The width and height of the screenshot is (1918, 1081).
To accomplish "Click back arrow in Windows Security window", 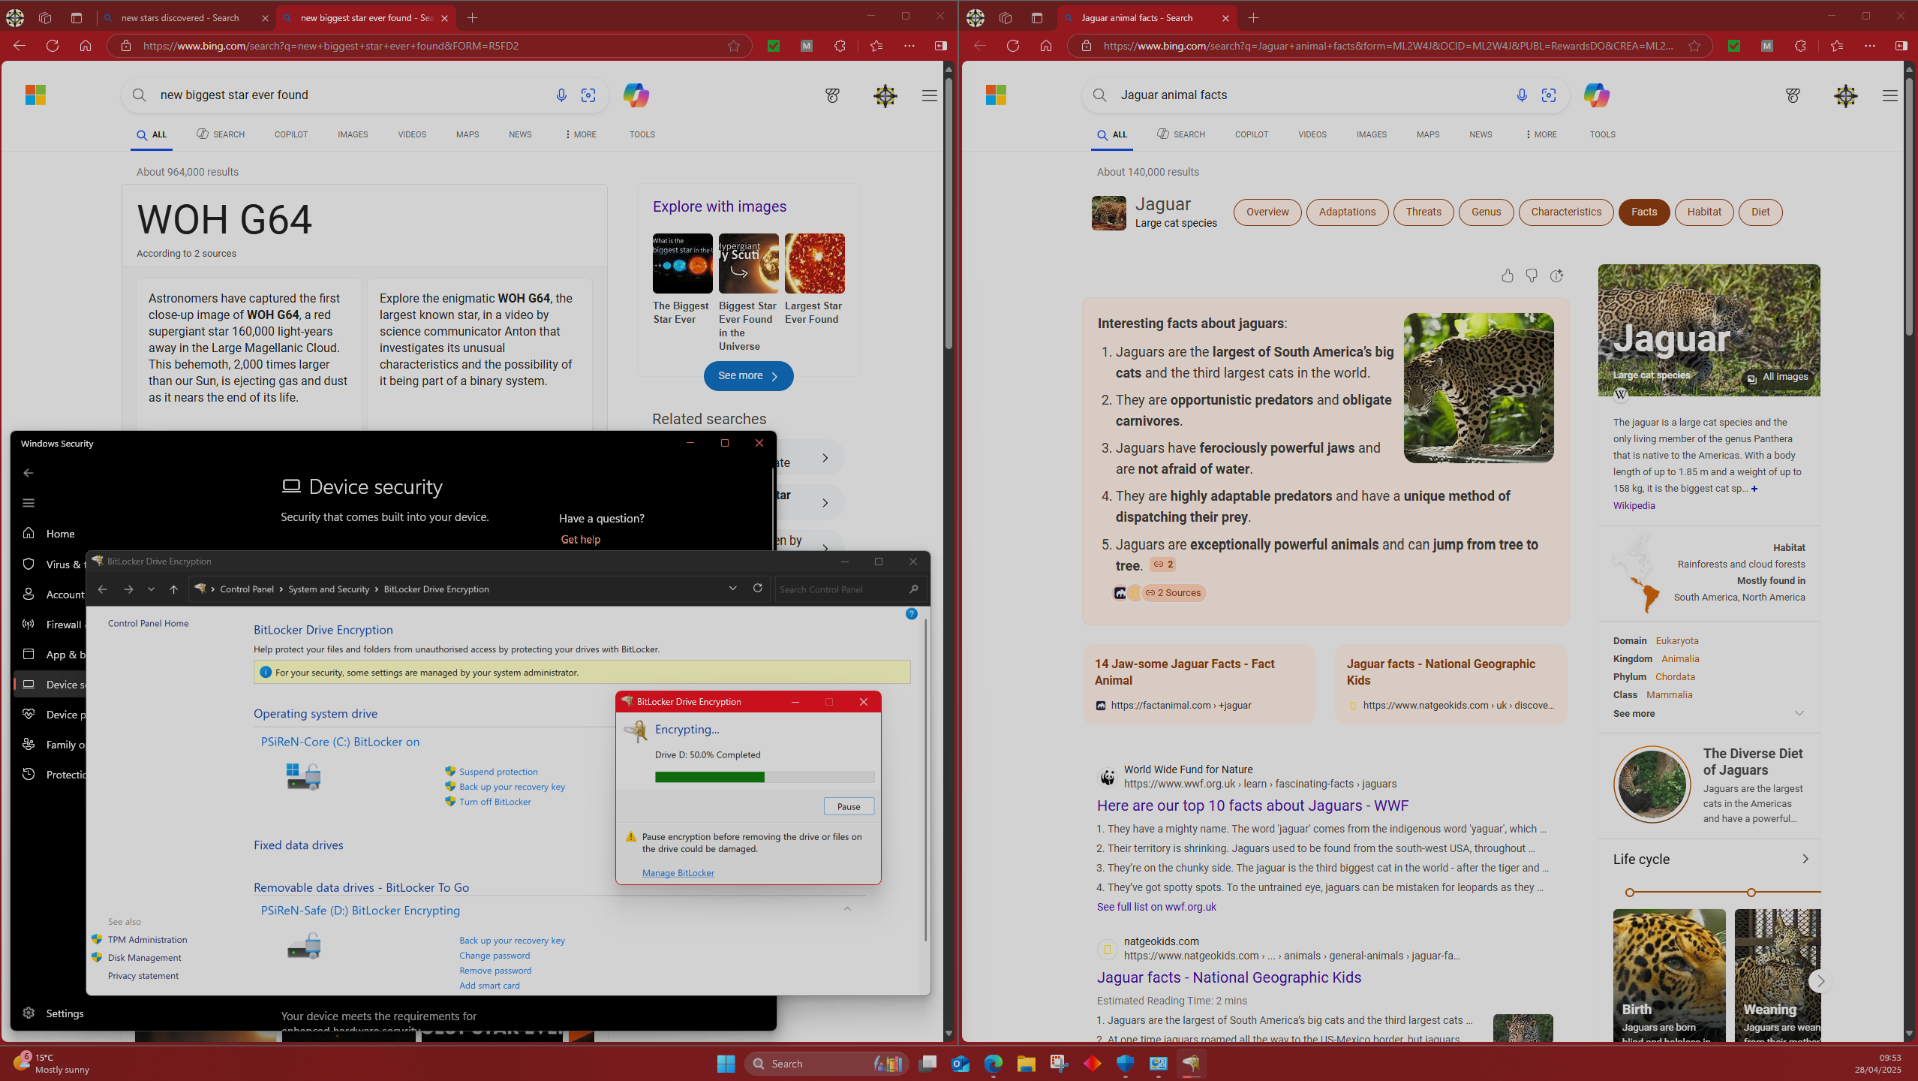I will (28, 473).
